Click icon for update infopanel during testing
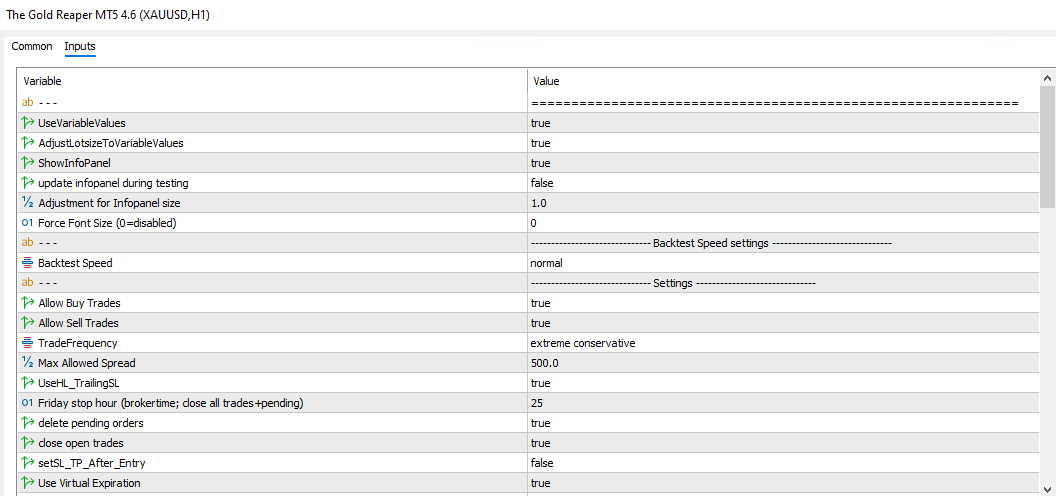 click(28, 183)
